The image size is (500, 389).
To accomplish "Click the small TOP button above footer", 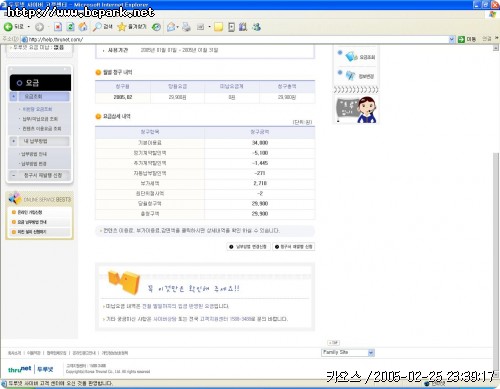I will (x=333, y=343).
